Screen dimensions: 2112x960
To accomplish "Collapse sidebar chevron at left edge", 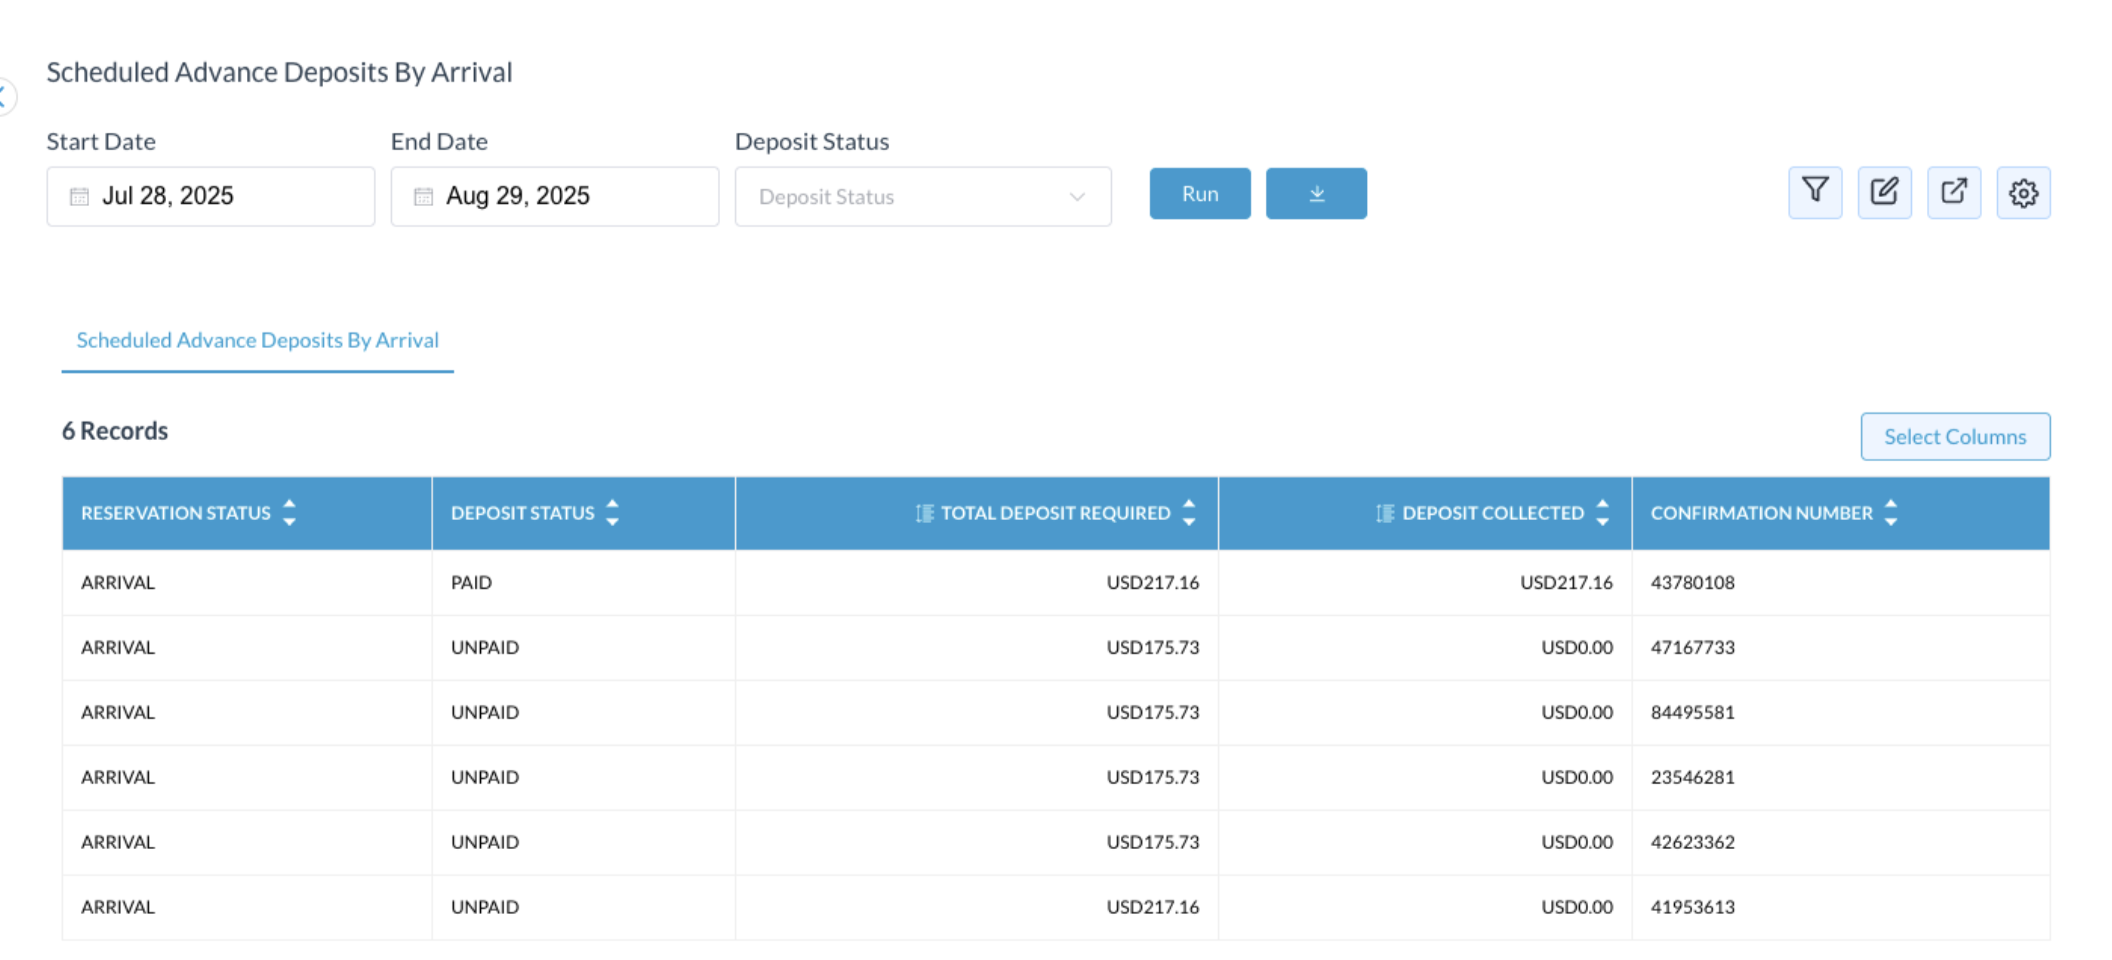I will pos(5,97).
